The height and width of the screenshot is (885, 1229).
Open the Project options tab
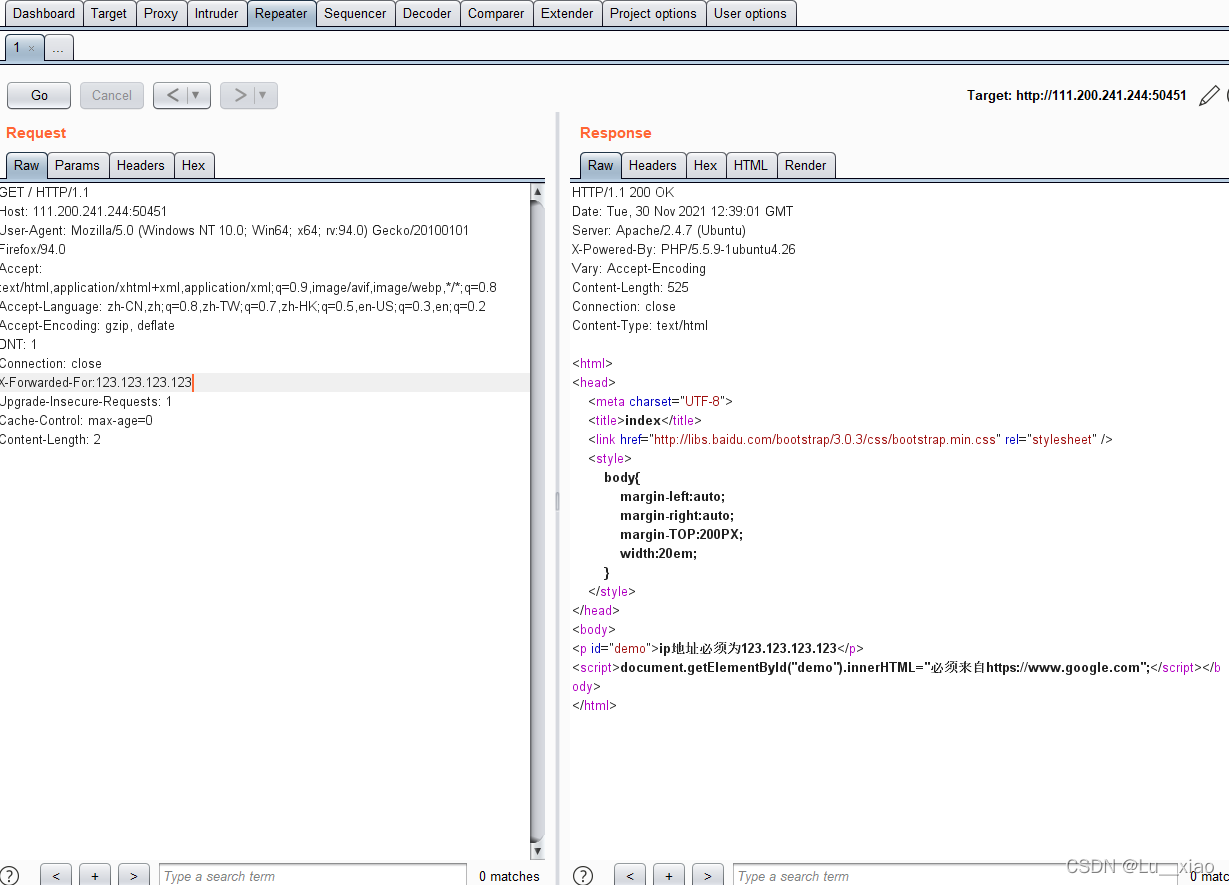coord(653,13)
